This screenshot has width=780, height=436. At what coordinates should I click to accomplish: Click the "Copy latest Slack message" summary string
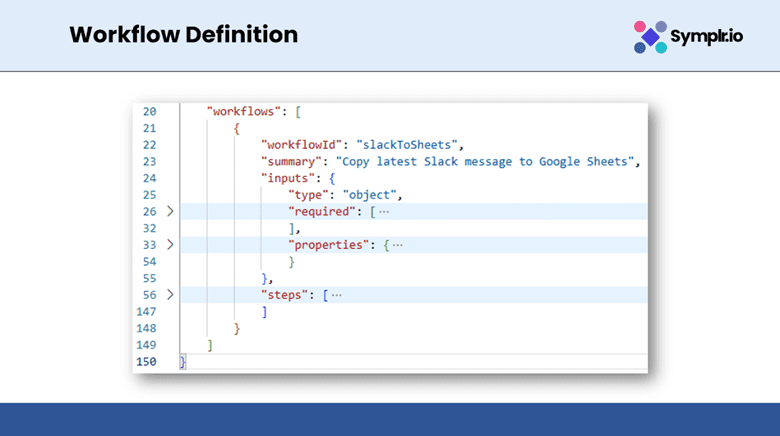[x=486, y=161]
